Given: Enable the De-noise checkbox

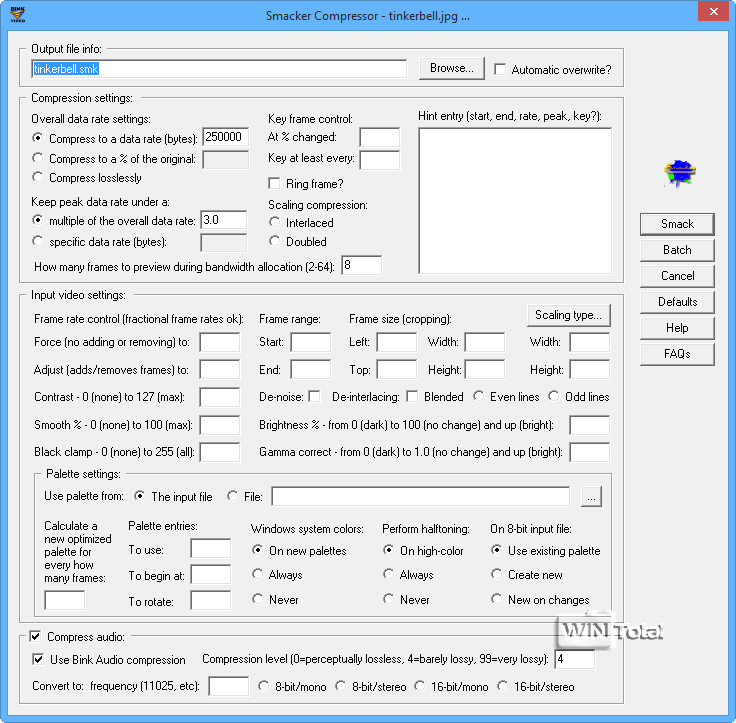Looking at the screenshot, I should (314, 397).
